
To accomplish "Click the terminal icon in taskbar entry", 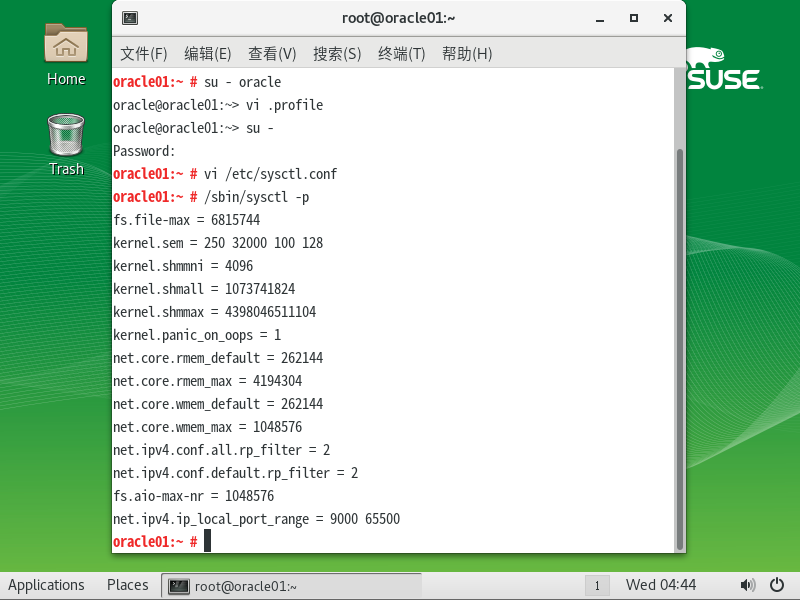I will click(179, 586).
